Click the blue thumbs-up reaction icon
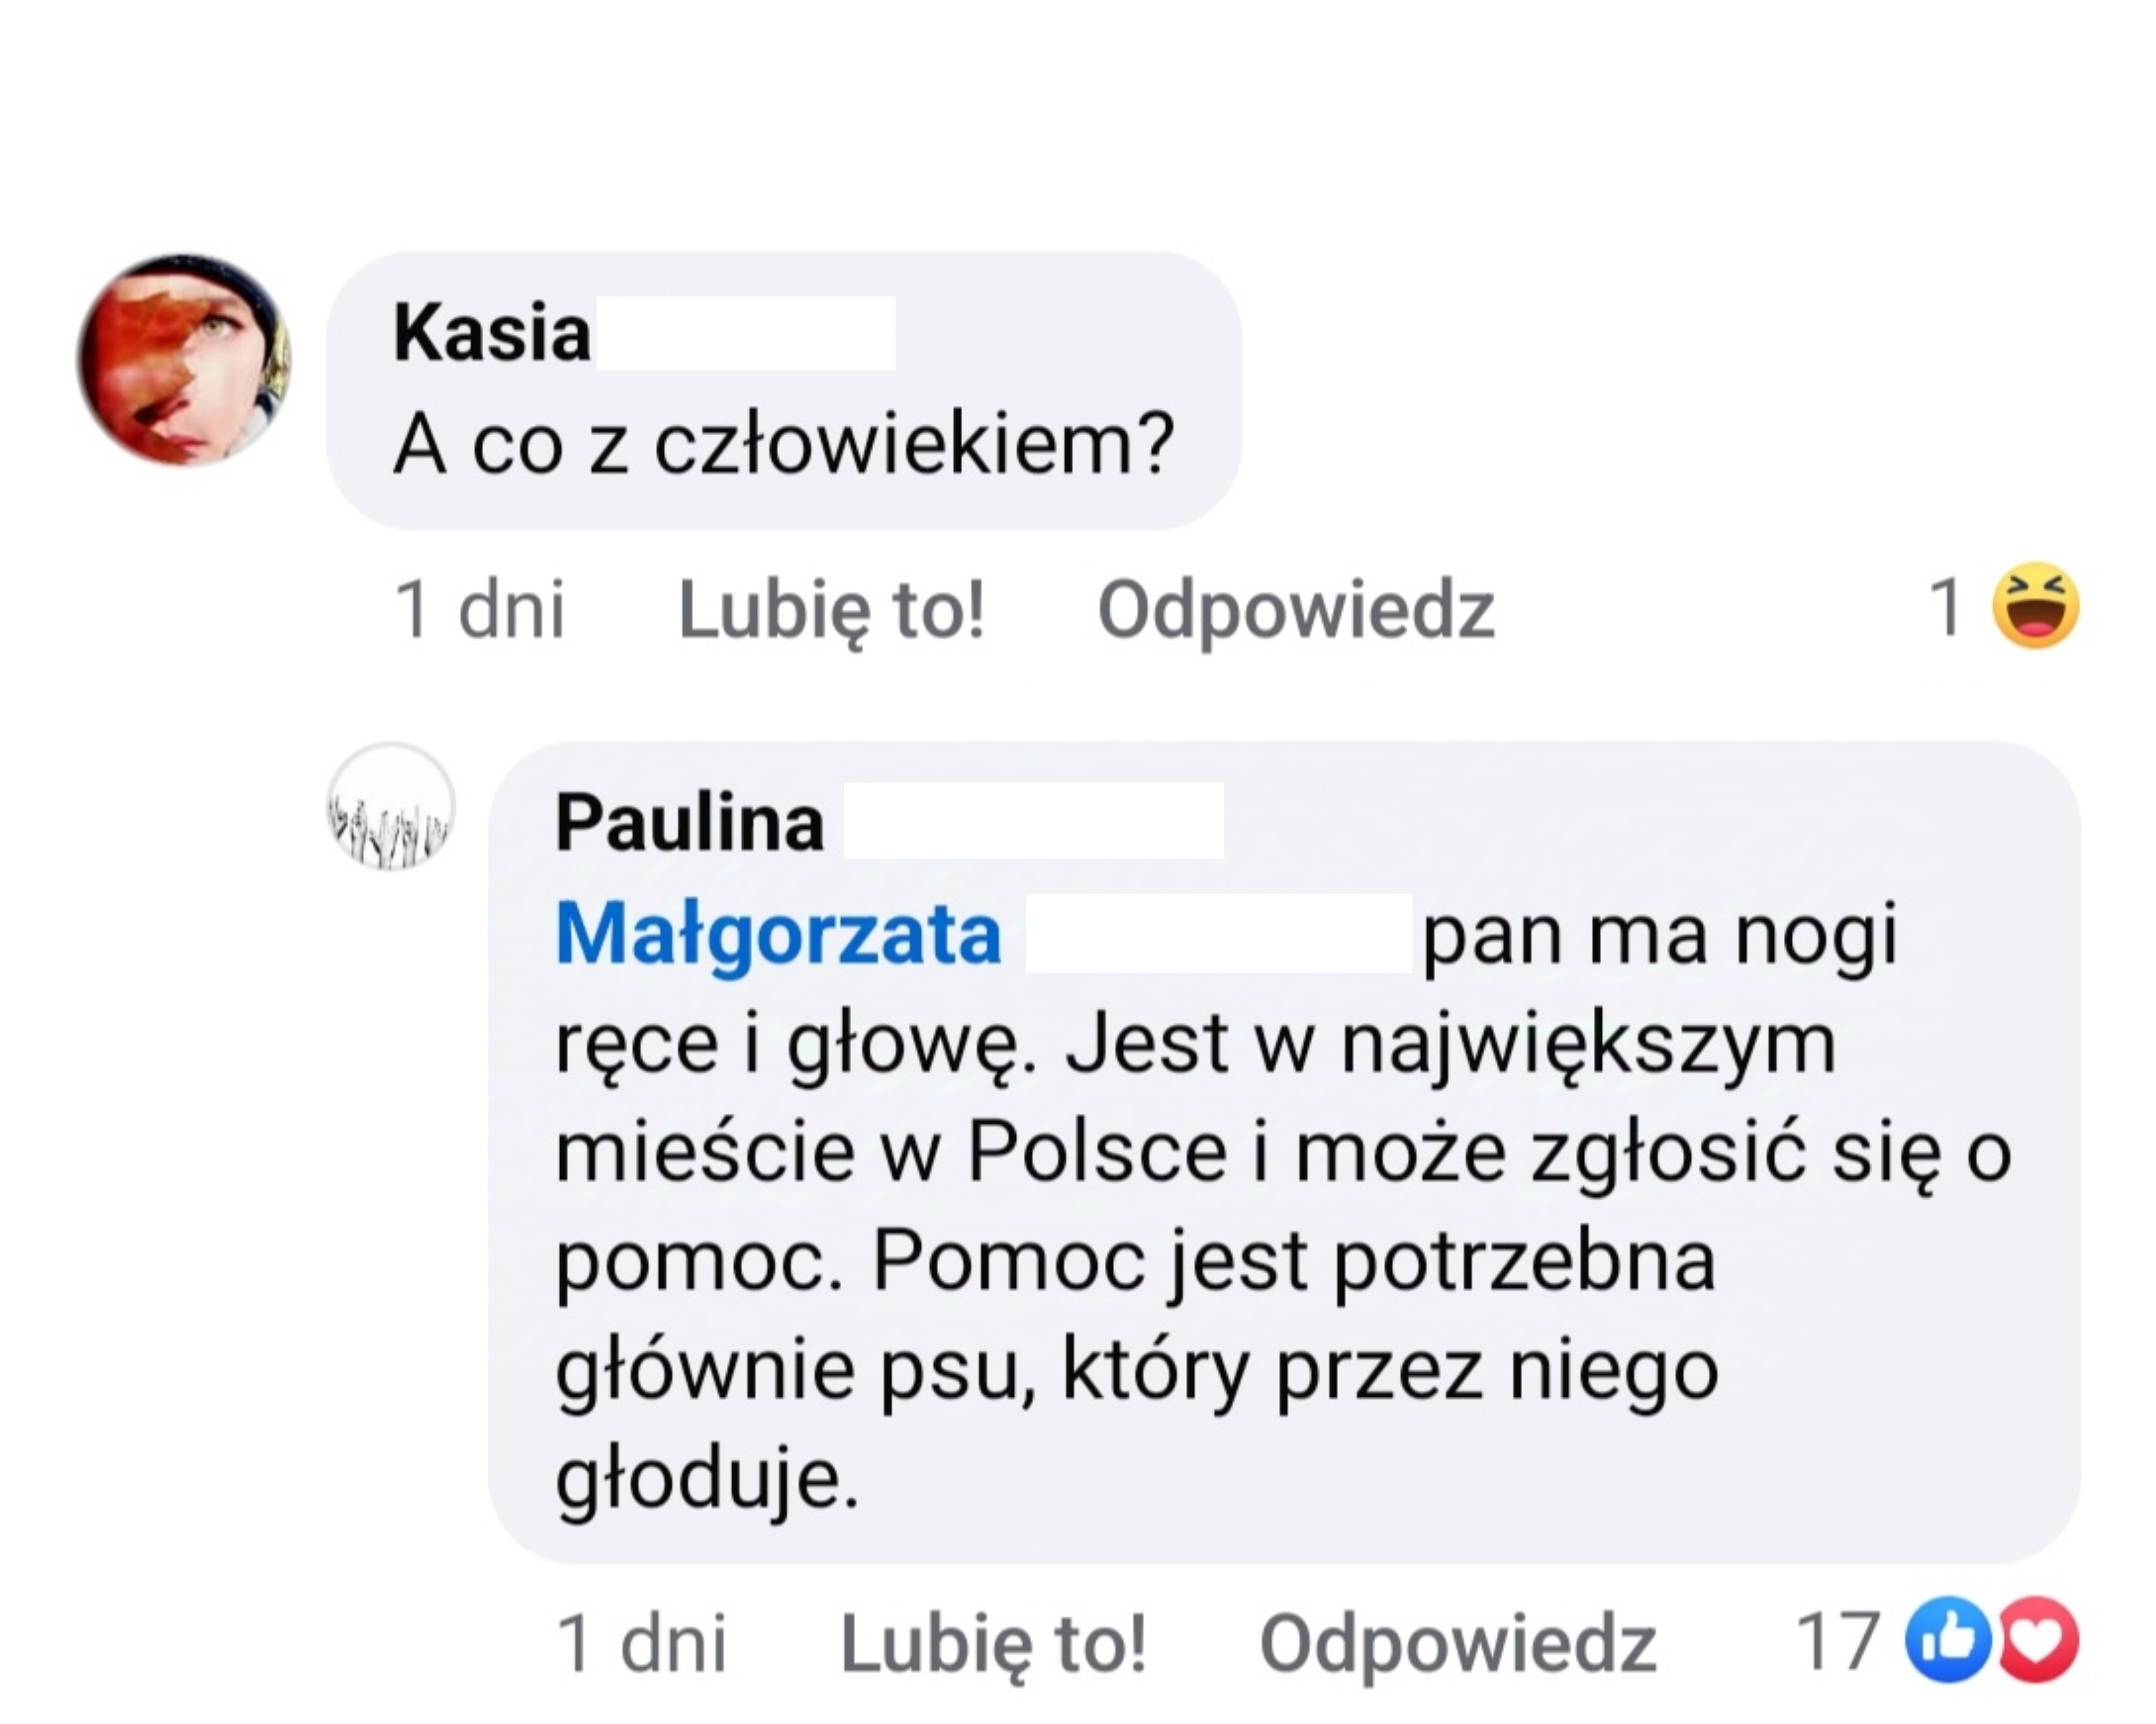The image size is (2156, 1724). pos(1947,1640)
